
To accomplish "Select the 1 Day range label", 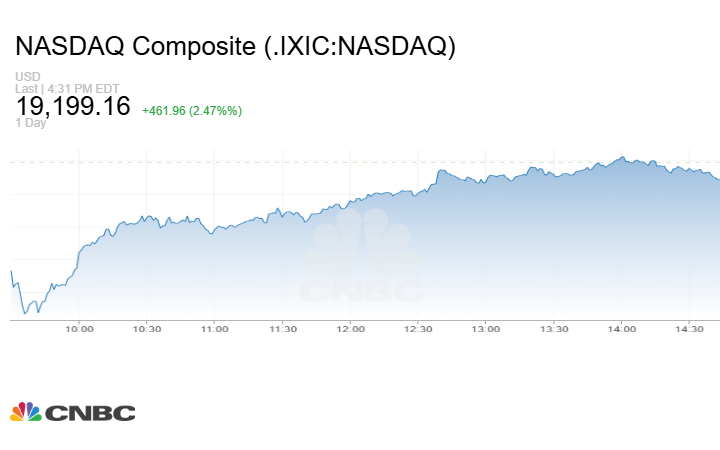I will point(30,123).
